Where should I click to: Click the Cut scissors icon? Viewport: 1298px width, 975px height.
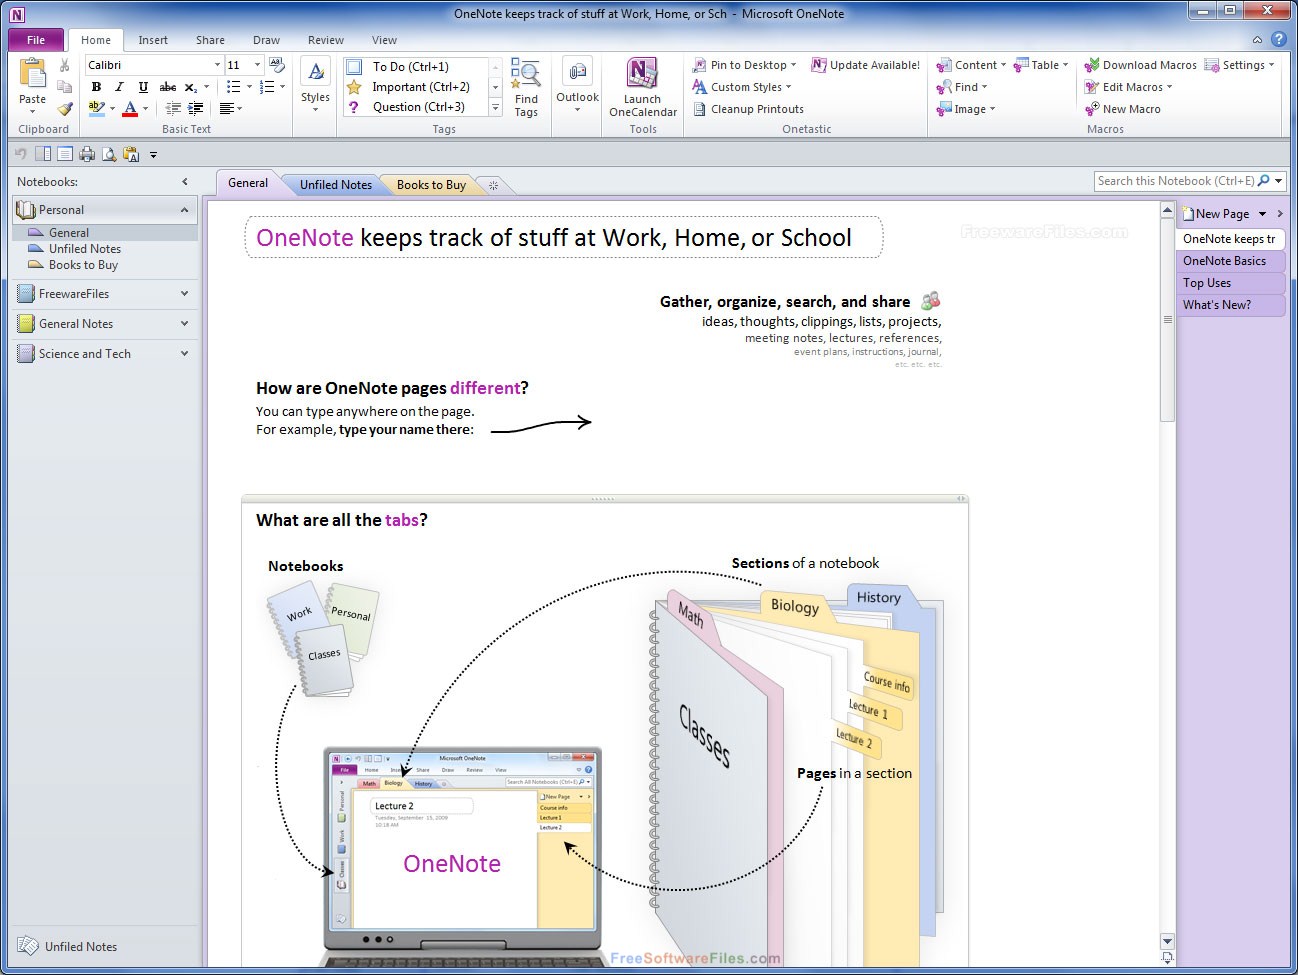[x=65, y=65]
